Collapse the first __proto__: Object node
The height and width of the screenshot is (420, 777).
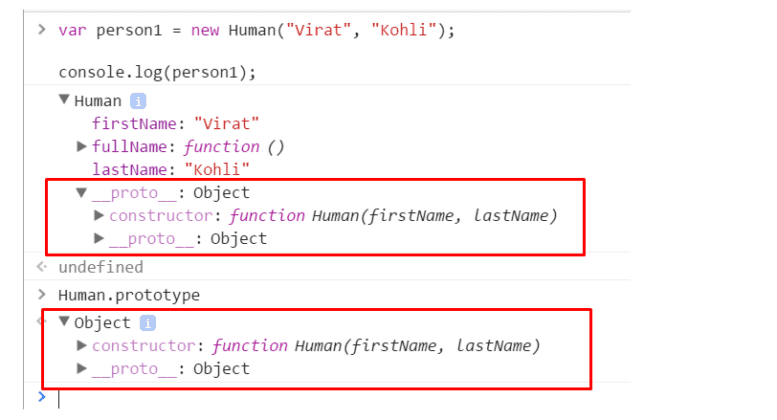click(83, 192)
